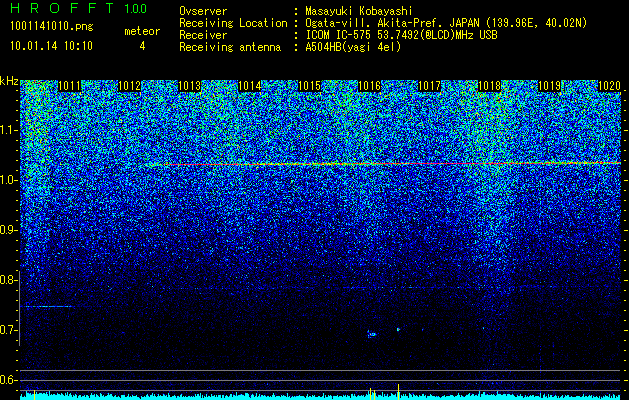Click the HROFFT 1.00 title text

(79, 8)
